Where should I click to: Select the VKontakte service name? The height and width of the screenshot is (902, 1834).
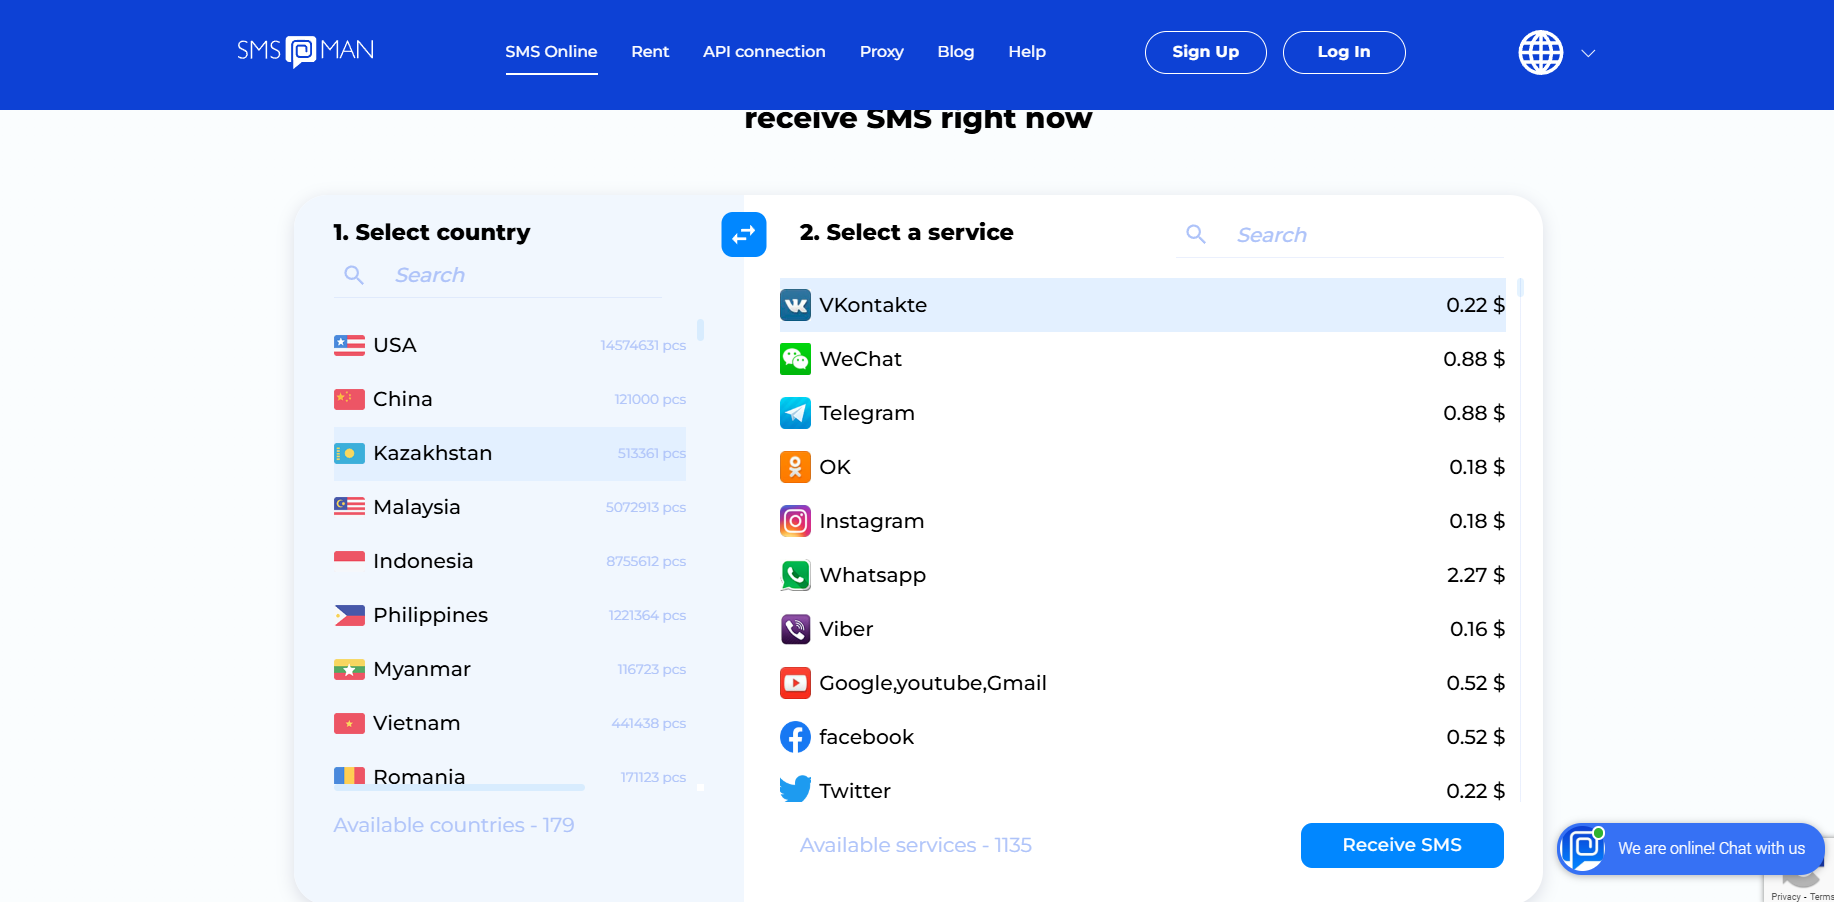873,305
